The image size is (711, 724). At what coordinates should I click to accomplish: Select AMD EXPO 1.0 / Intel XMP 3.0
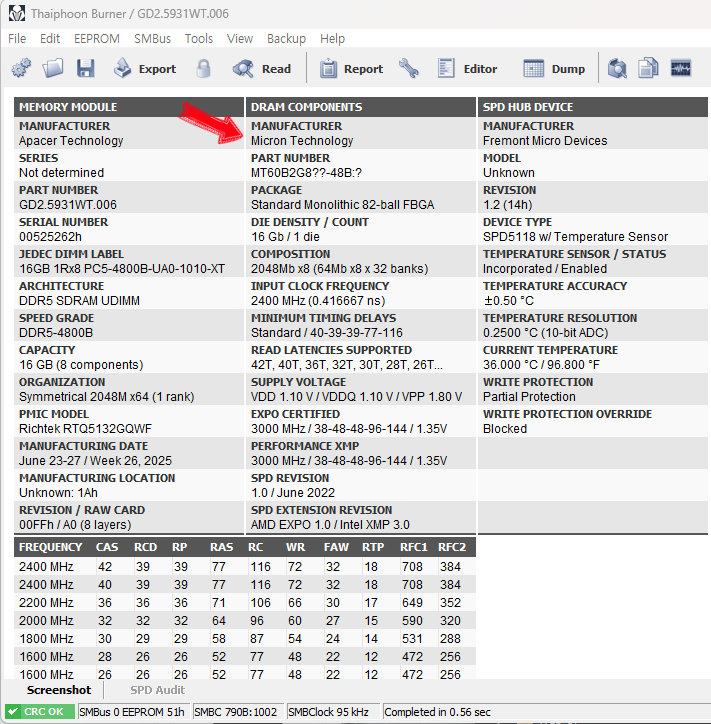(x=330, y=525)
